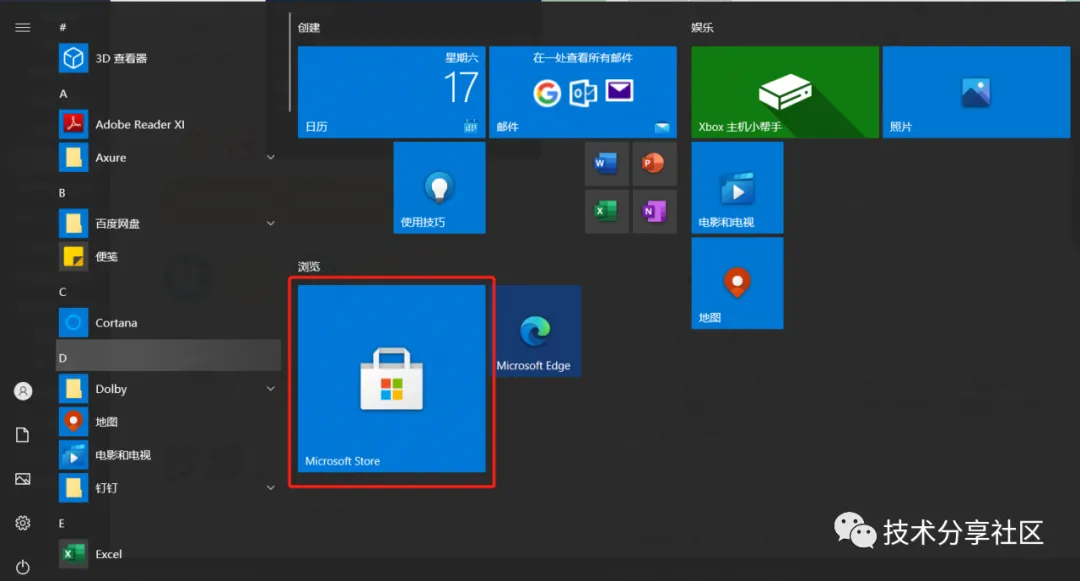Open the user account icon
Image resolution: width=1080 pixels, height=581 pixels.
23,391
